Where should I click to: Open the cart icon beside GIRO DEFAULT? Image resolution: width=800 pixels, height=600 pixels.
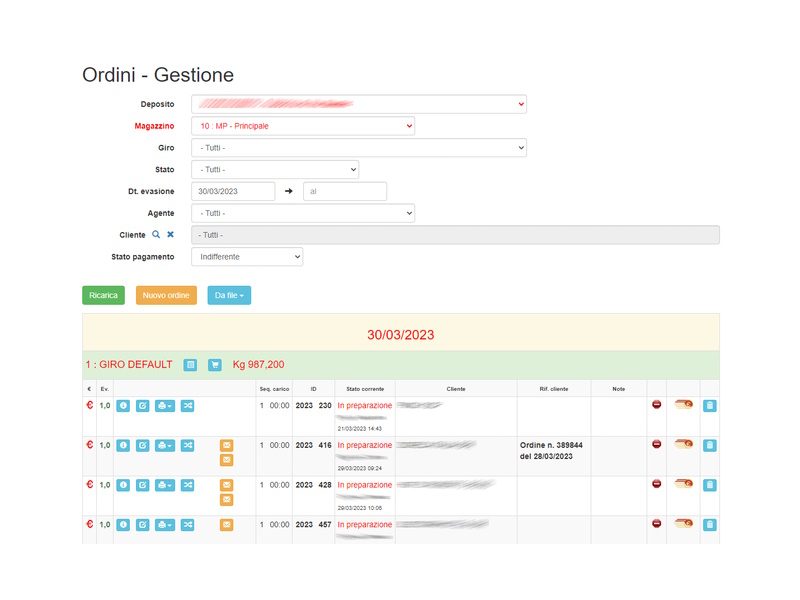215,365
